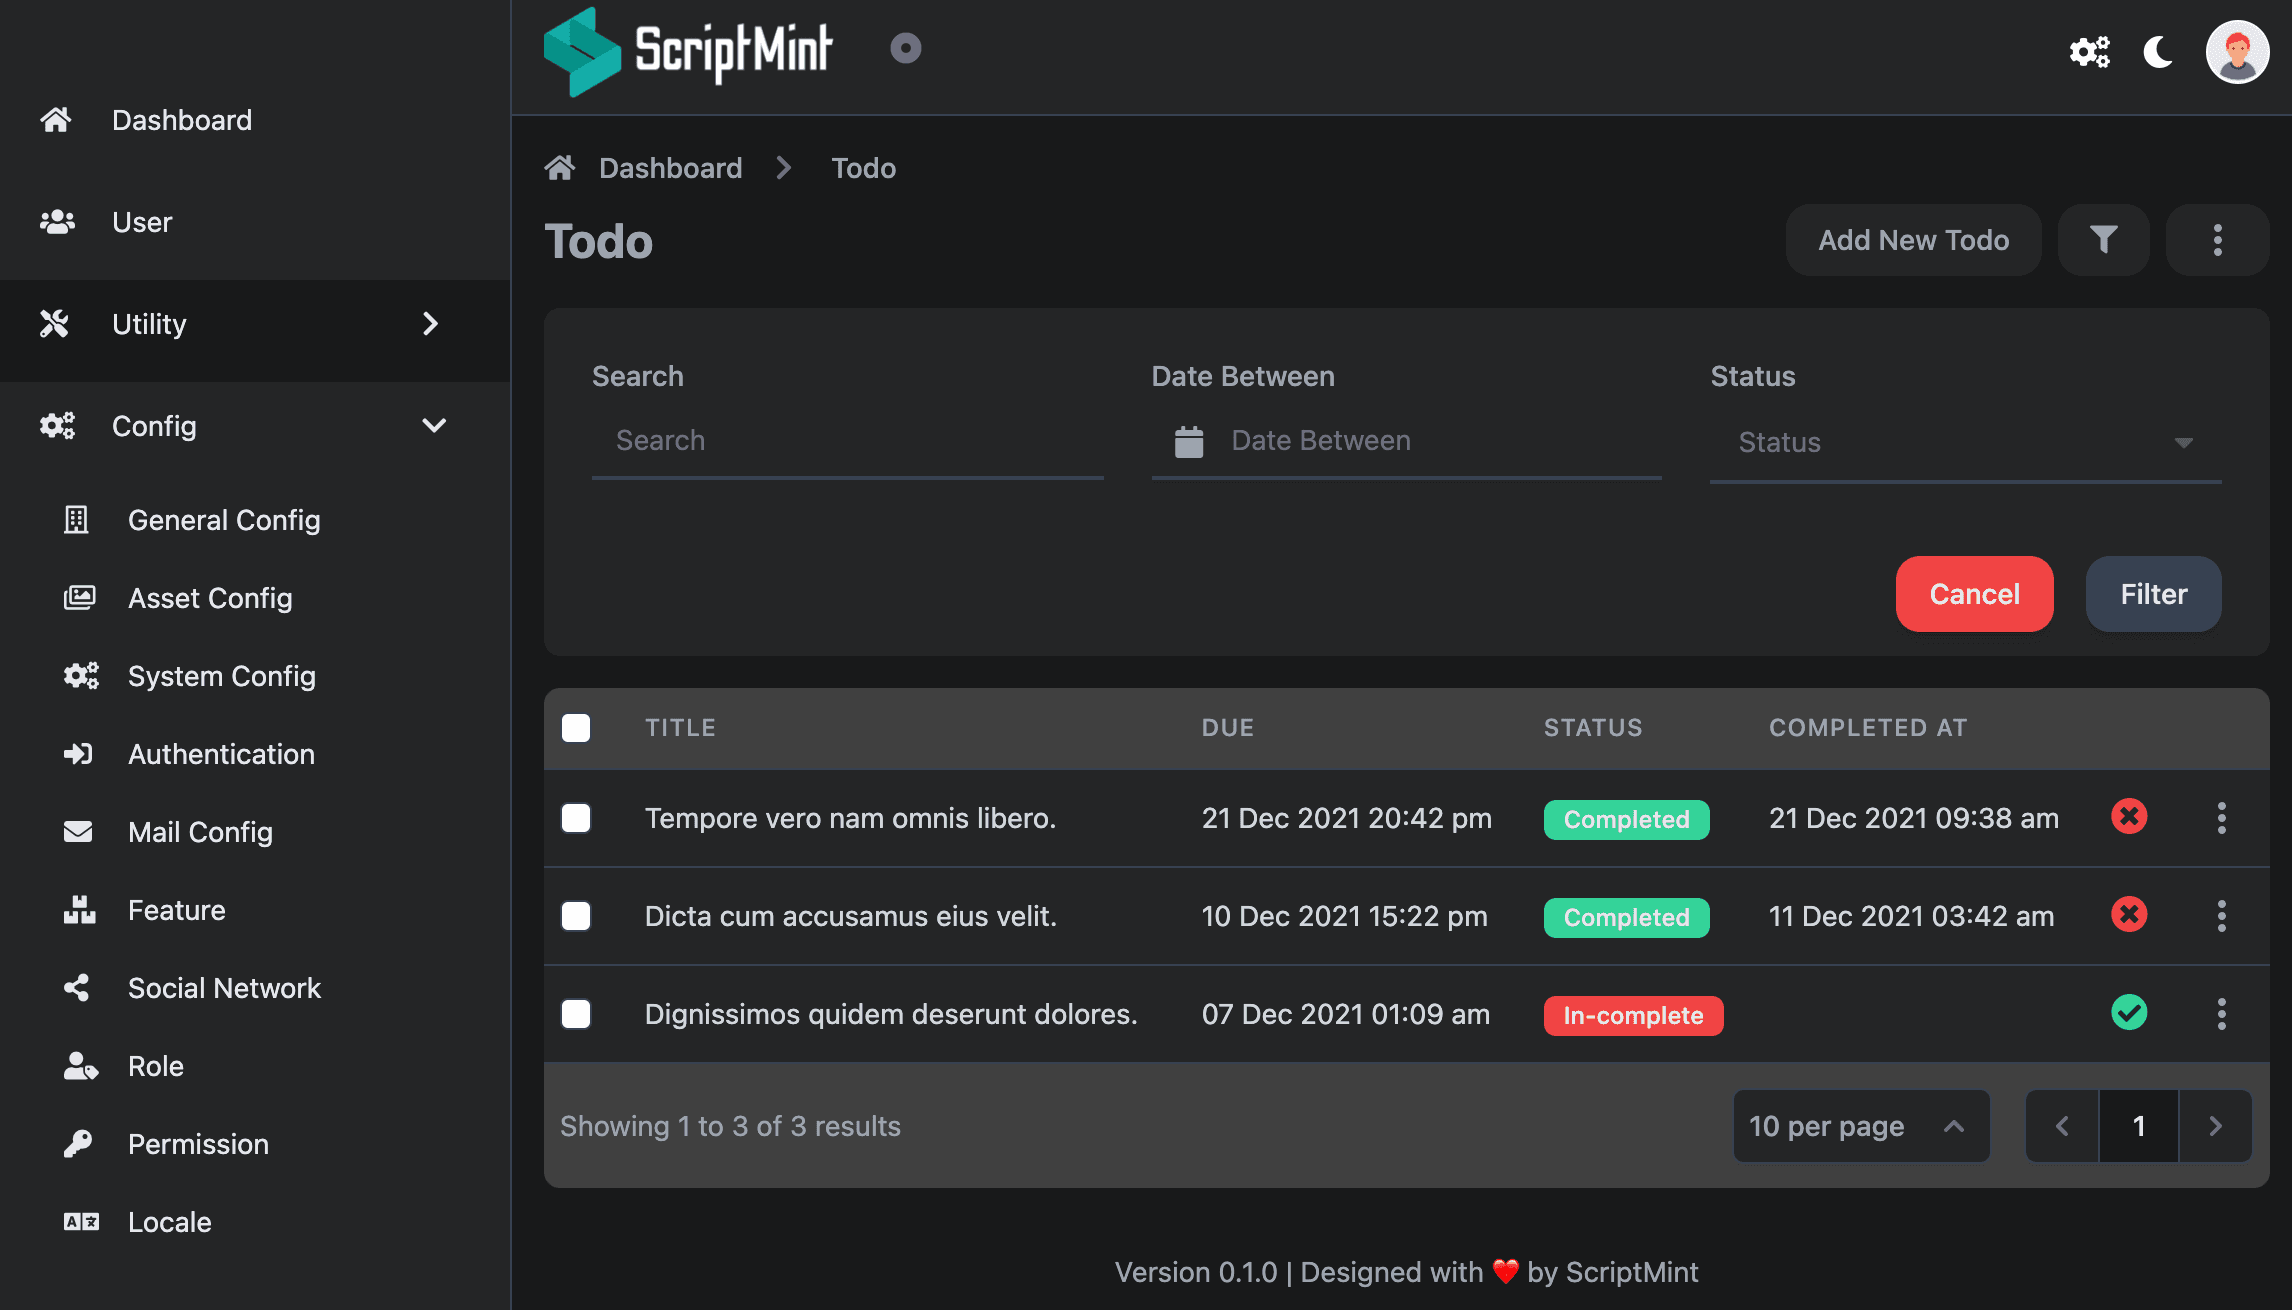Select the Social Network share icon
The image size is (2292, 1310).
tap(79, 988)
